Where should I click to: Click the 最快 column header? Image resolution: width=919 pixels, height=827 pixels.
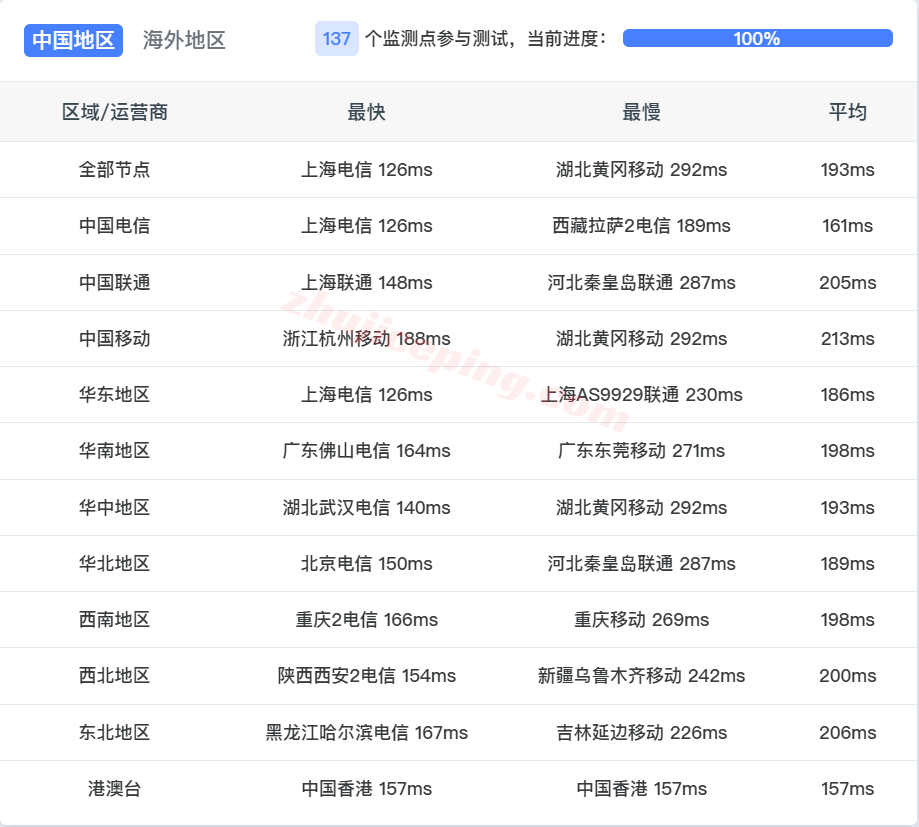click(366, 112)
